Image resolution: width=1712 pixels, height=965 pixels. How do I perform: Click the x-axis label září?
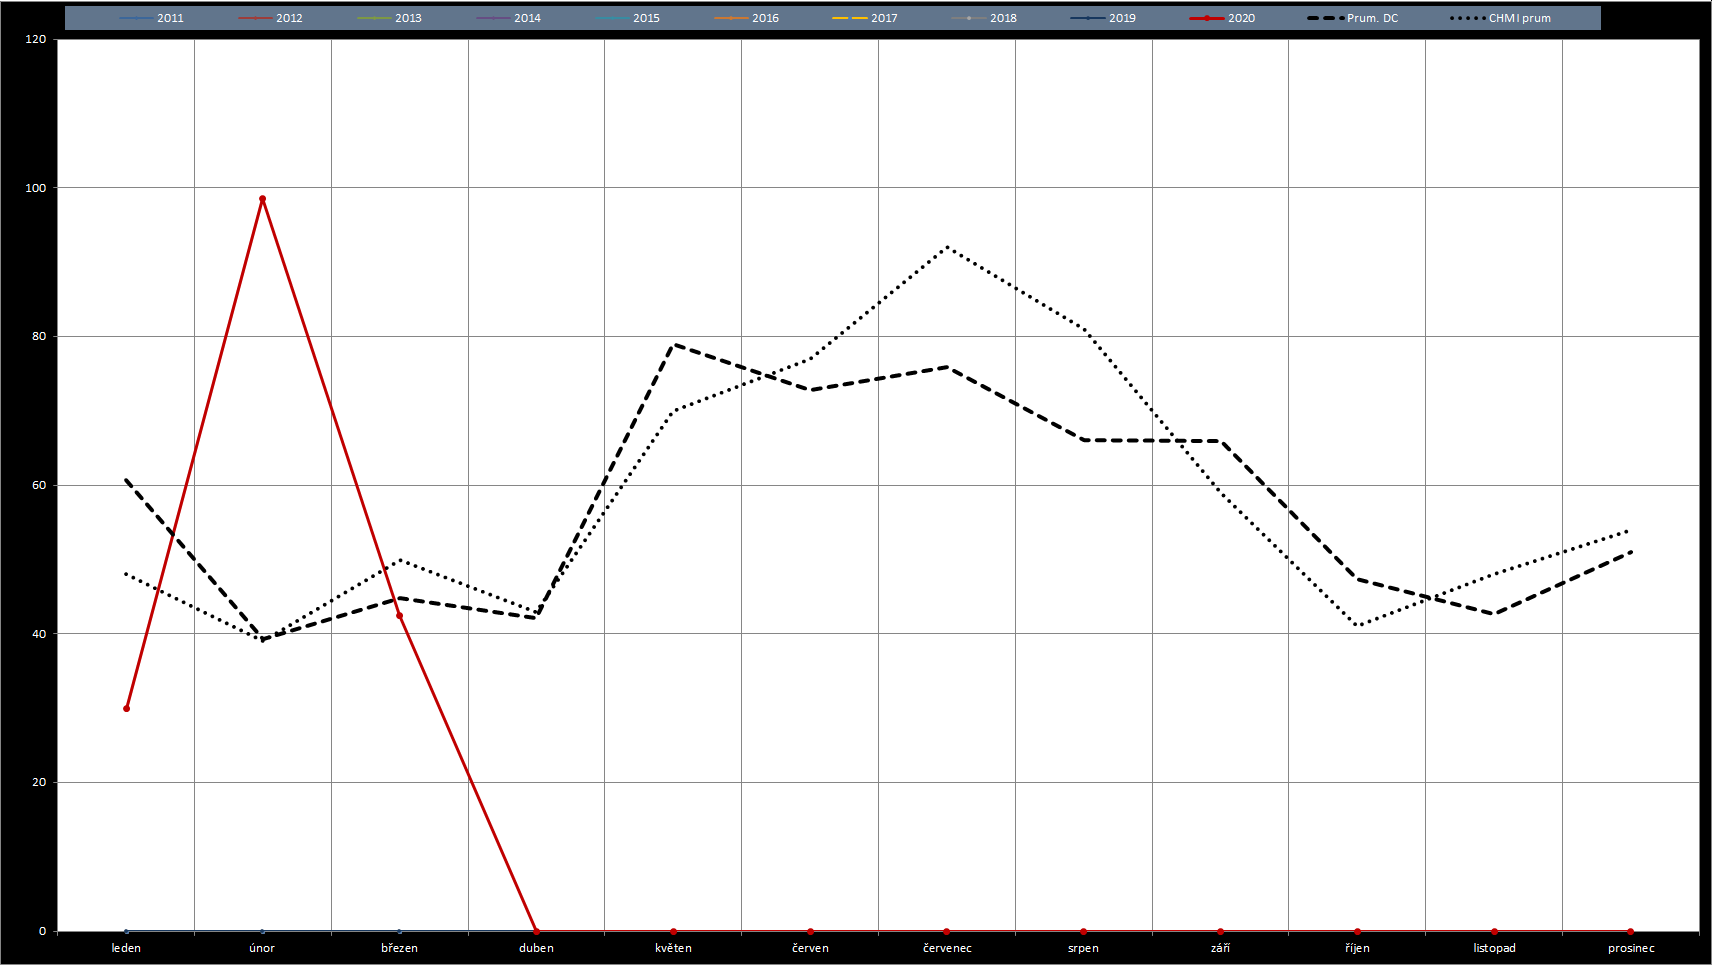click(1220, 948)
